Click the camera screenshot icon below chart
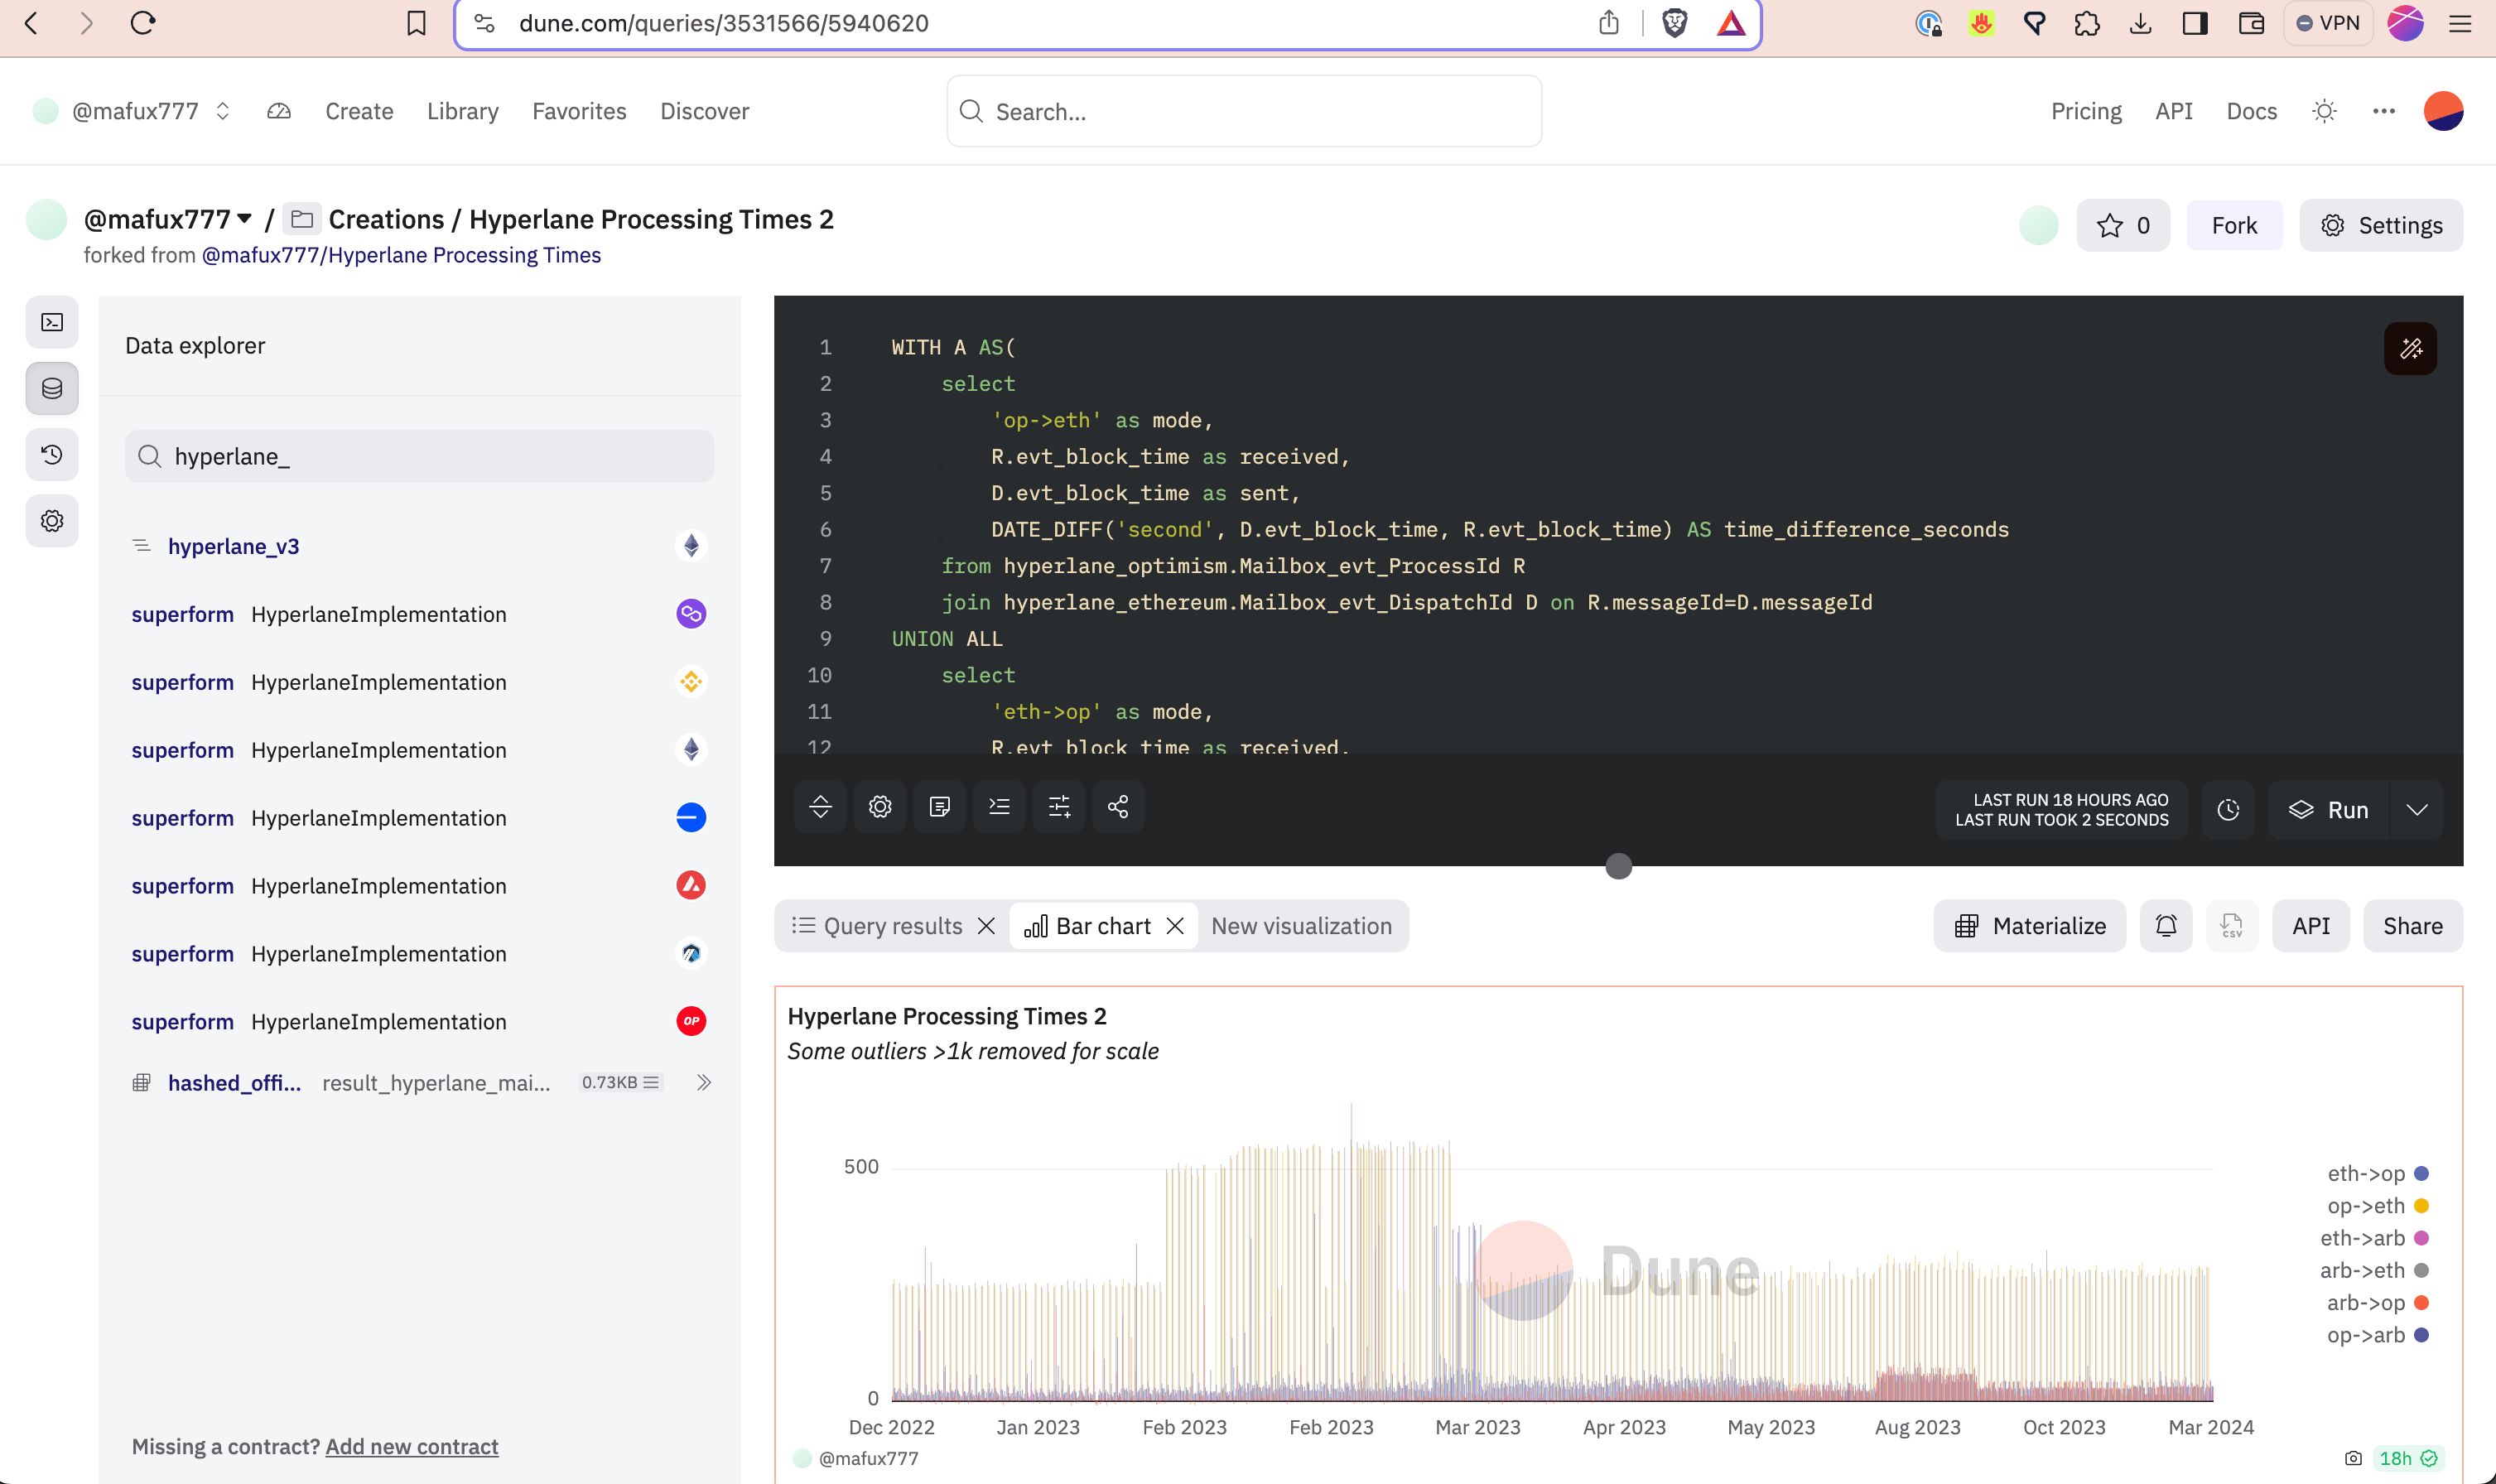The image size is (2496, 1484). (x=2354, y=1458)
